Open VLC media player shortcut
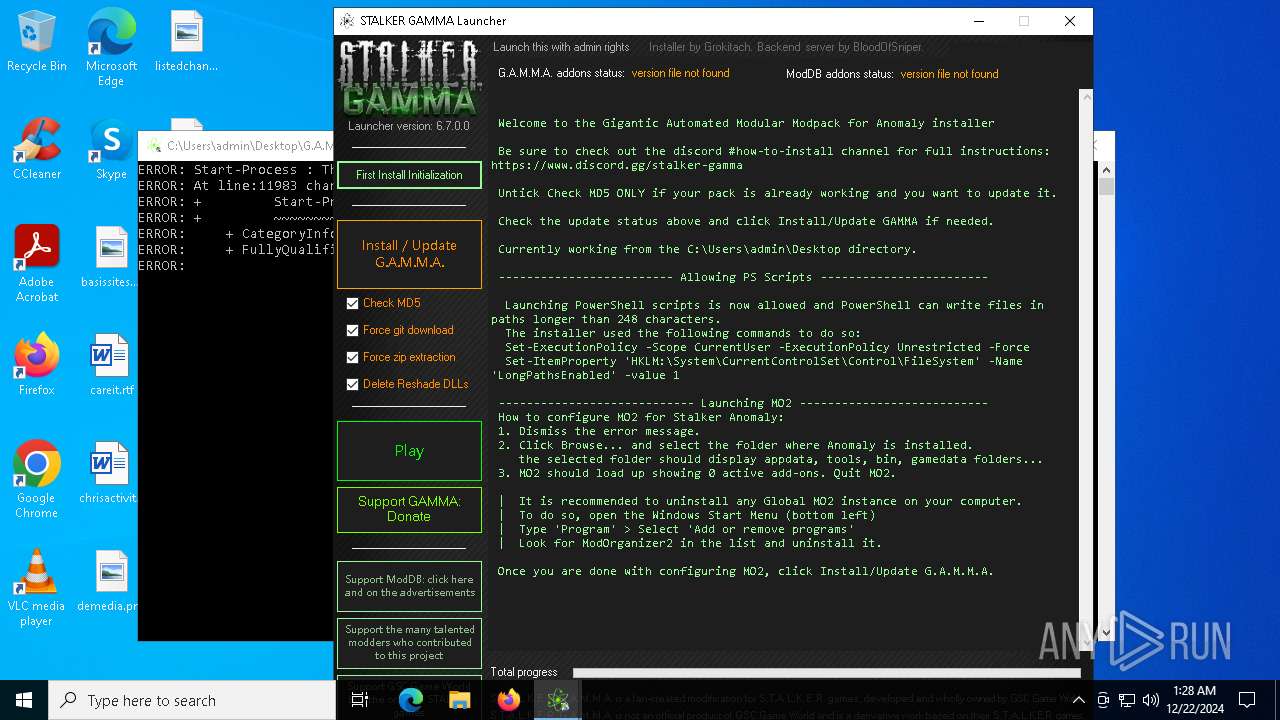 click(37, 588)
